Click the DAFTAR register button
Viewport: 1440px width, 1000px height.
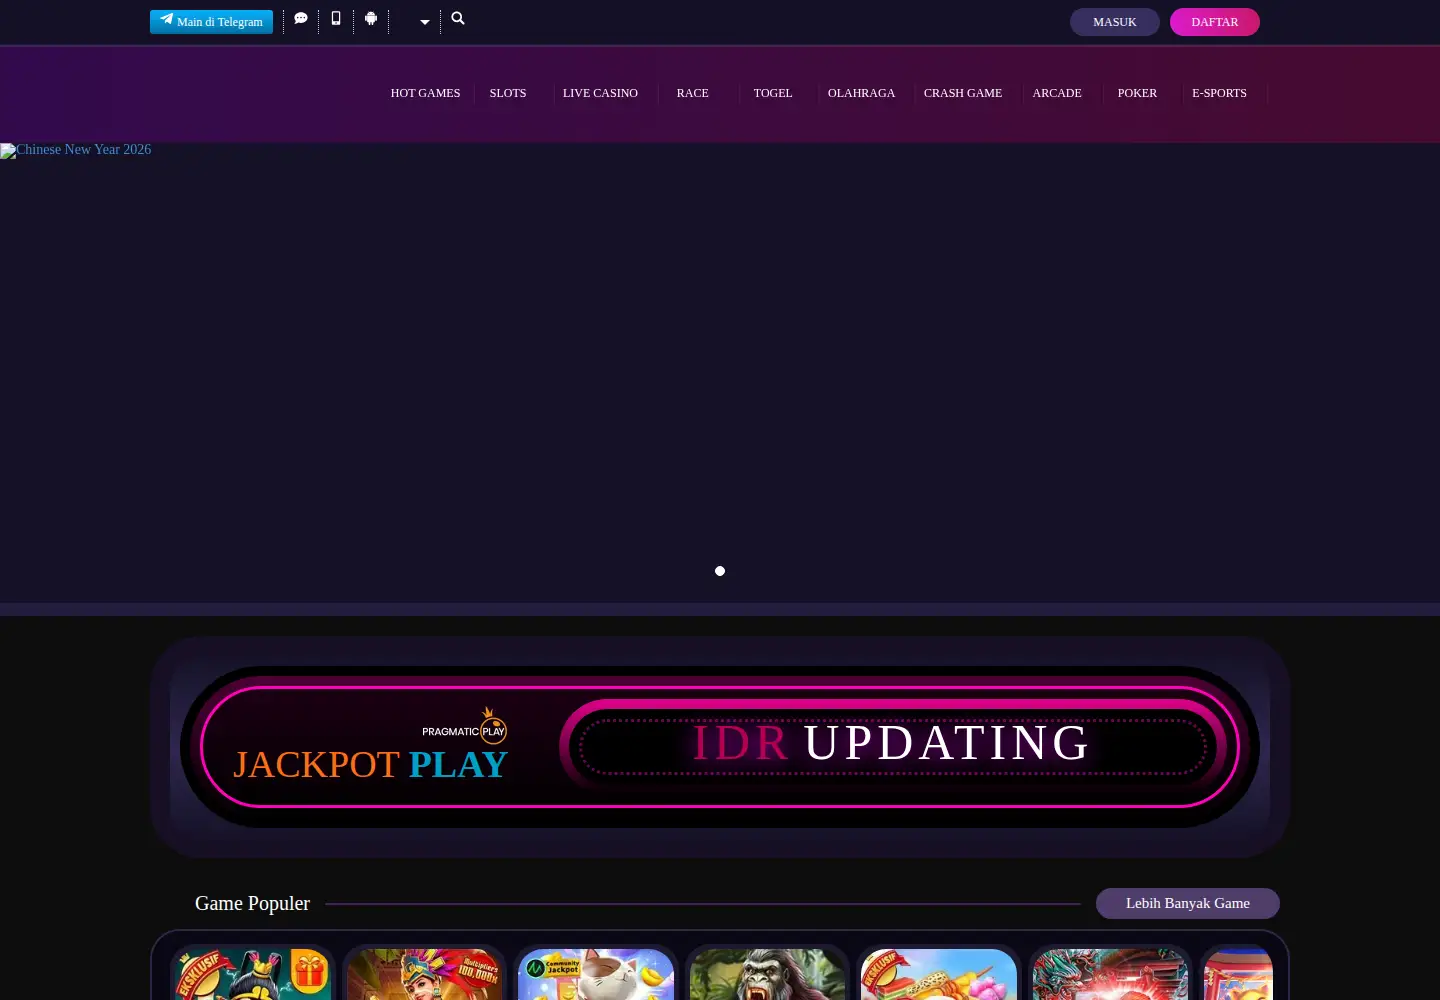1215,22
